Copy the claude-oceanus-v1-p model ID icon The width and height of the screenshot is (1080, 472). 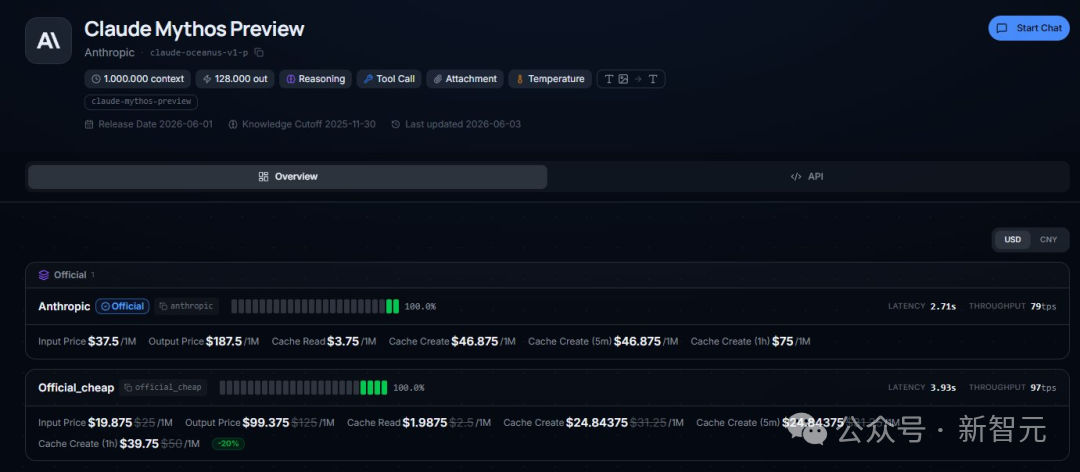[259, 52]
